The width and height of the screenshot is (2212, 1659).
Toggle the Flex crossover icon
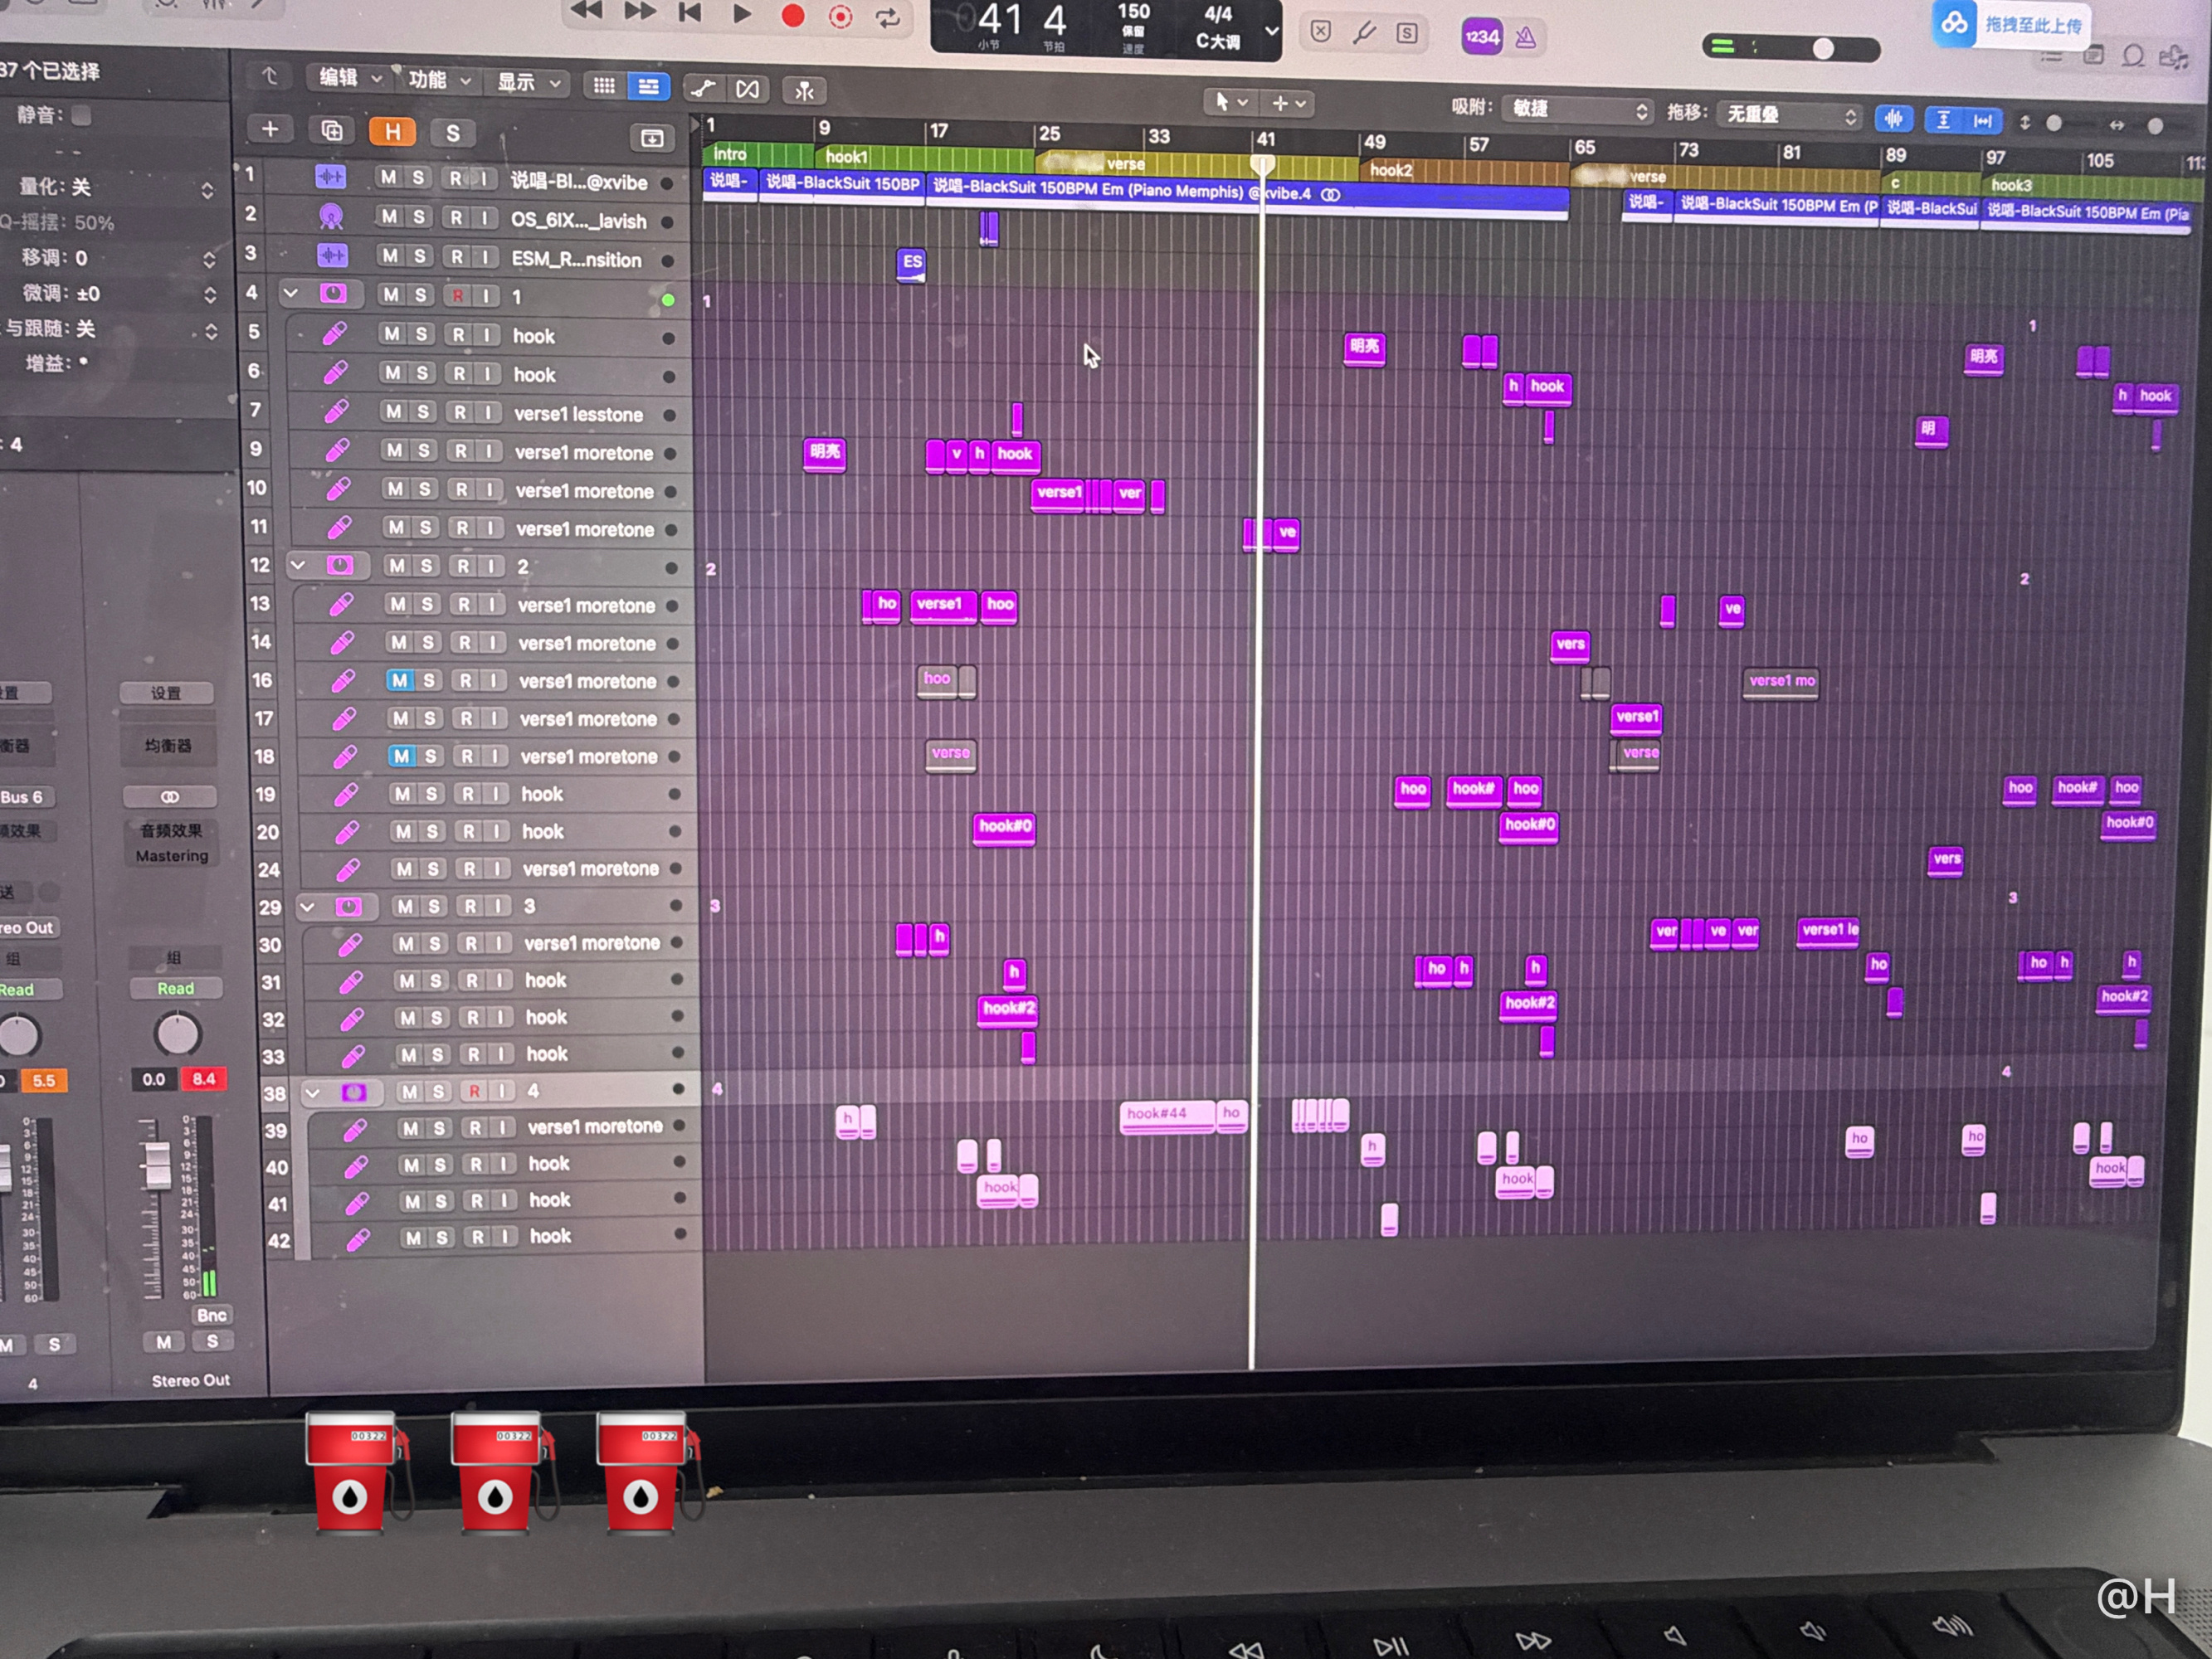tap(747, 89)
